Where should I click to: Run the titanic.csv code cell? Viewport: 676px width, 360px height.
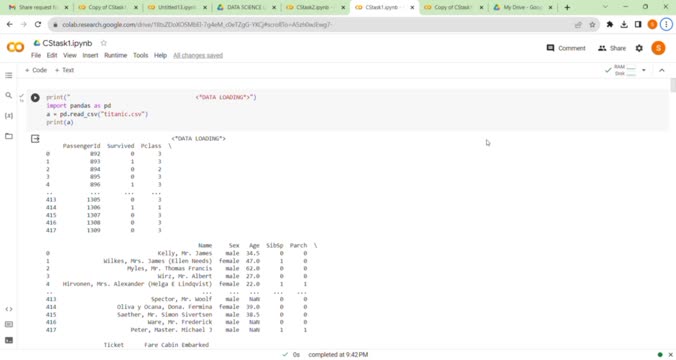pos(35,98)
